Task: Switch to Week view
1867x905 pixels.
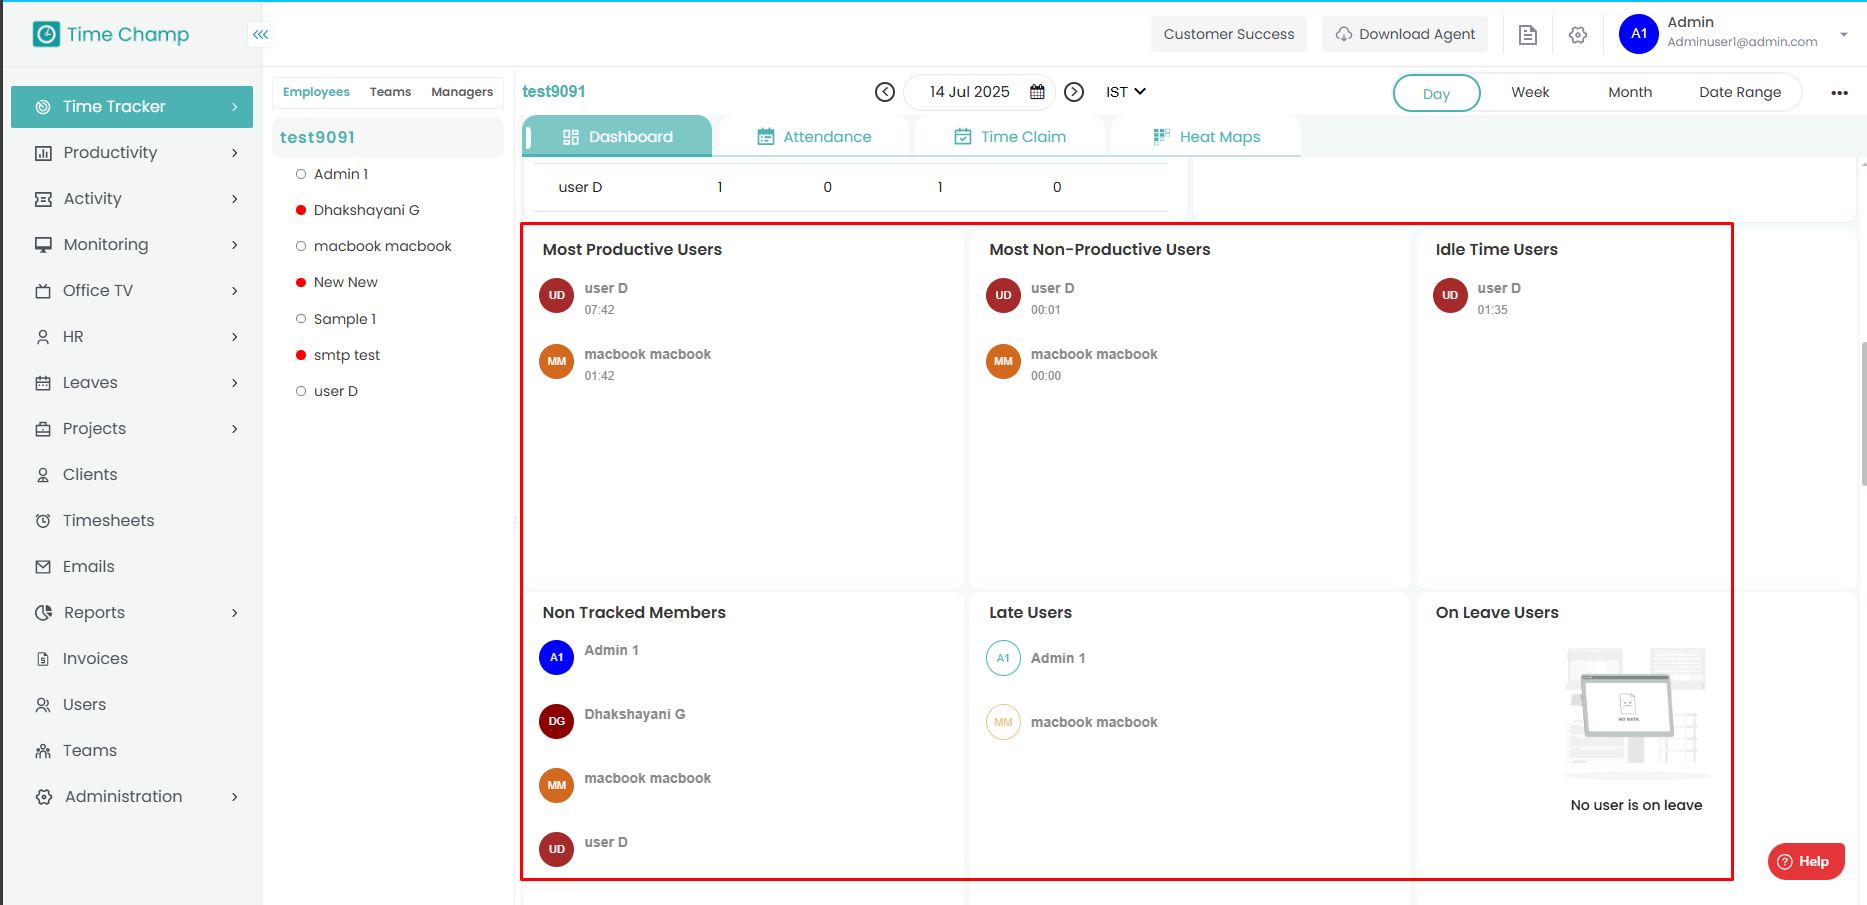Action: 1530,92
